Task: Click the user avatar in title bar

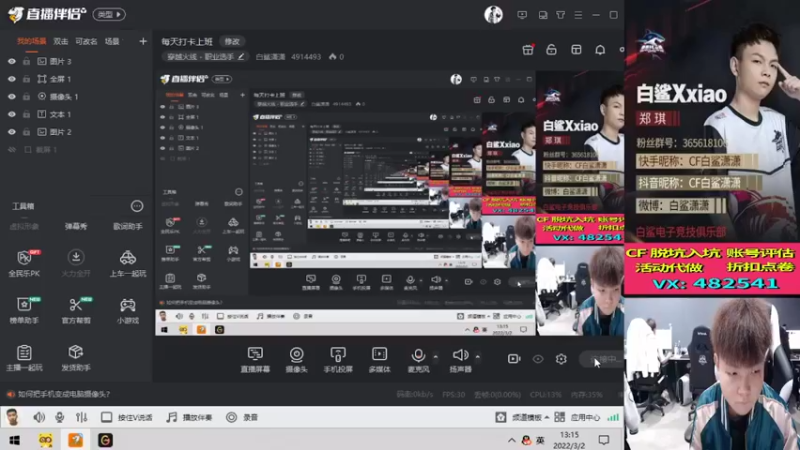Action: pyautogui.click(x=493, y=14)
